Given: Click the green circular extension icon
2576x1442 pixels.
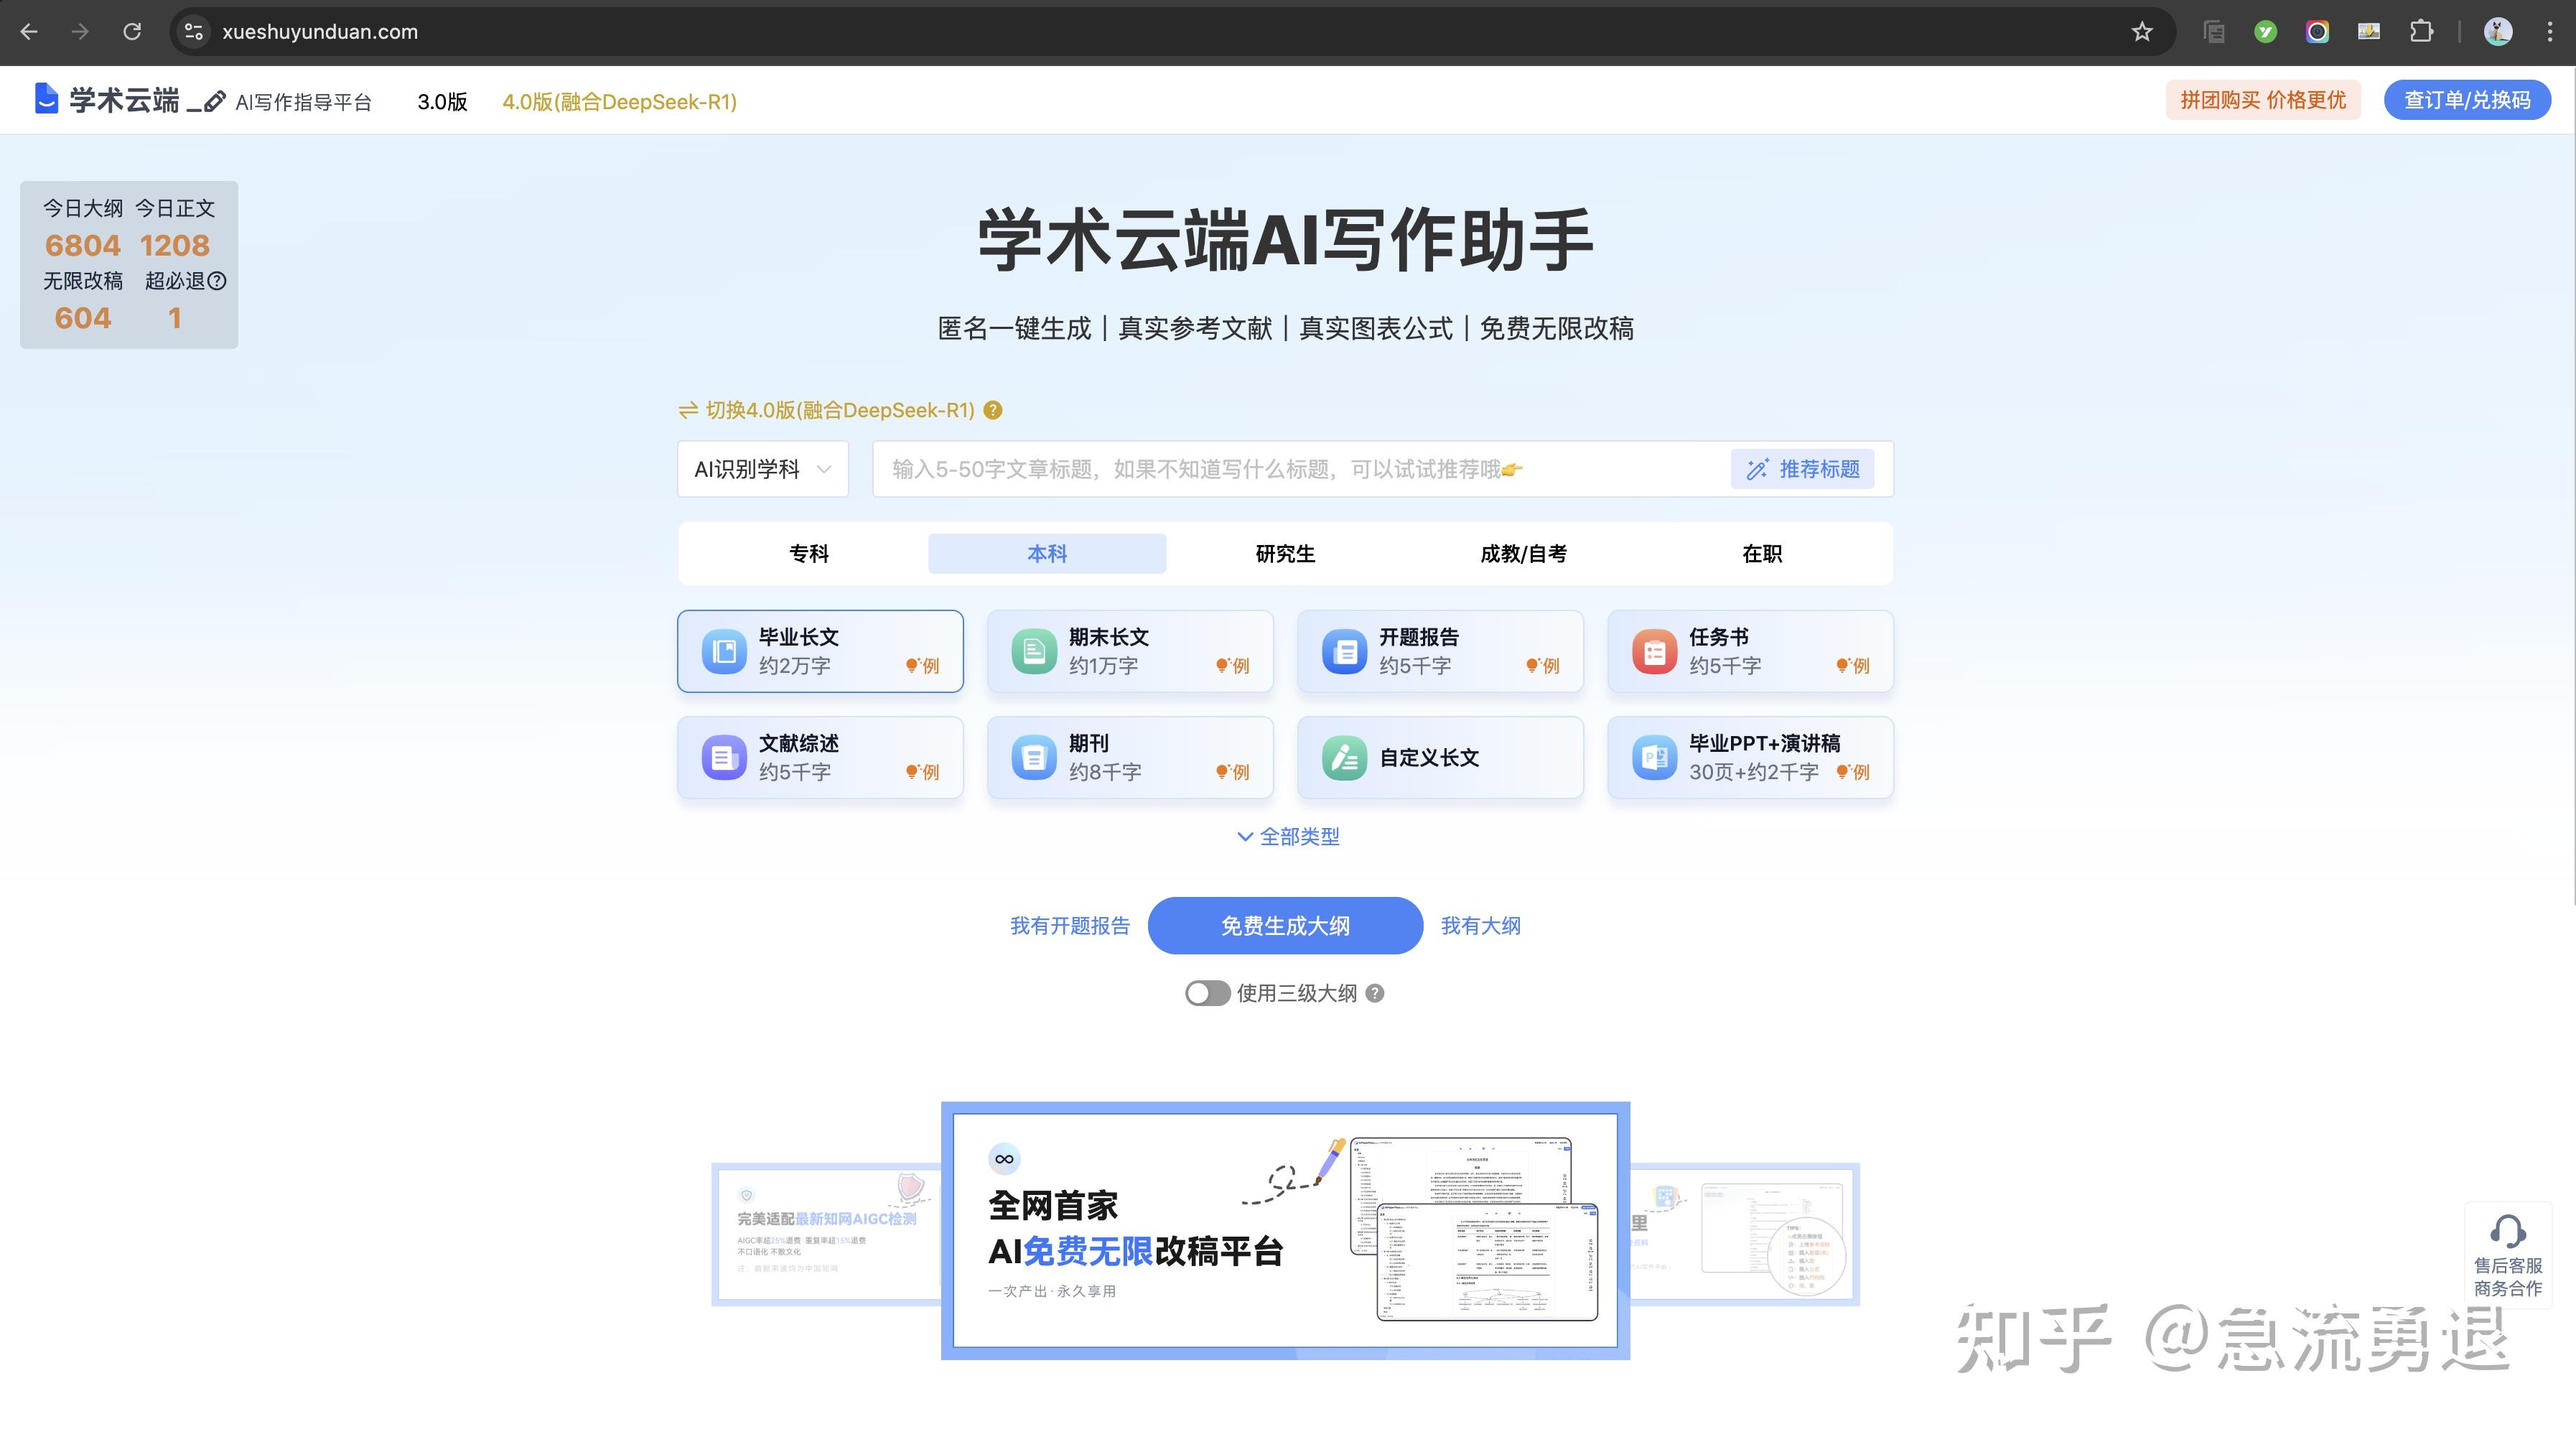Looking at the screenshot, I should point(2266,32).
